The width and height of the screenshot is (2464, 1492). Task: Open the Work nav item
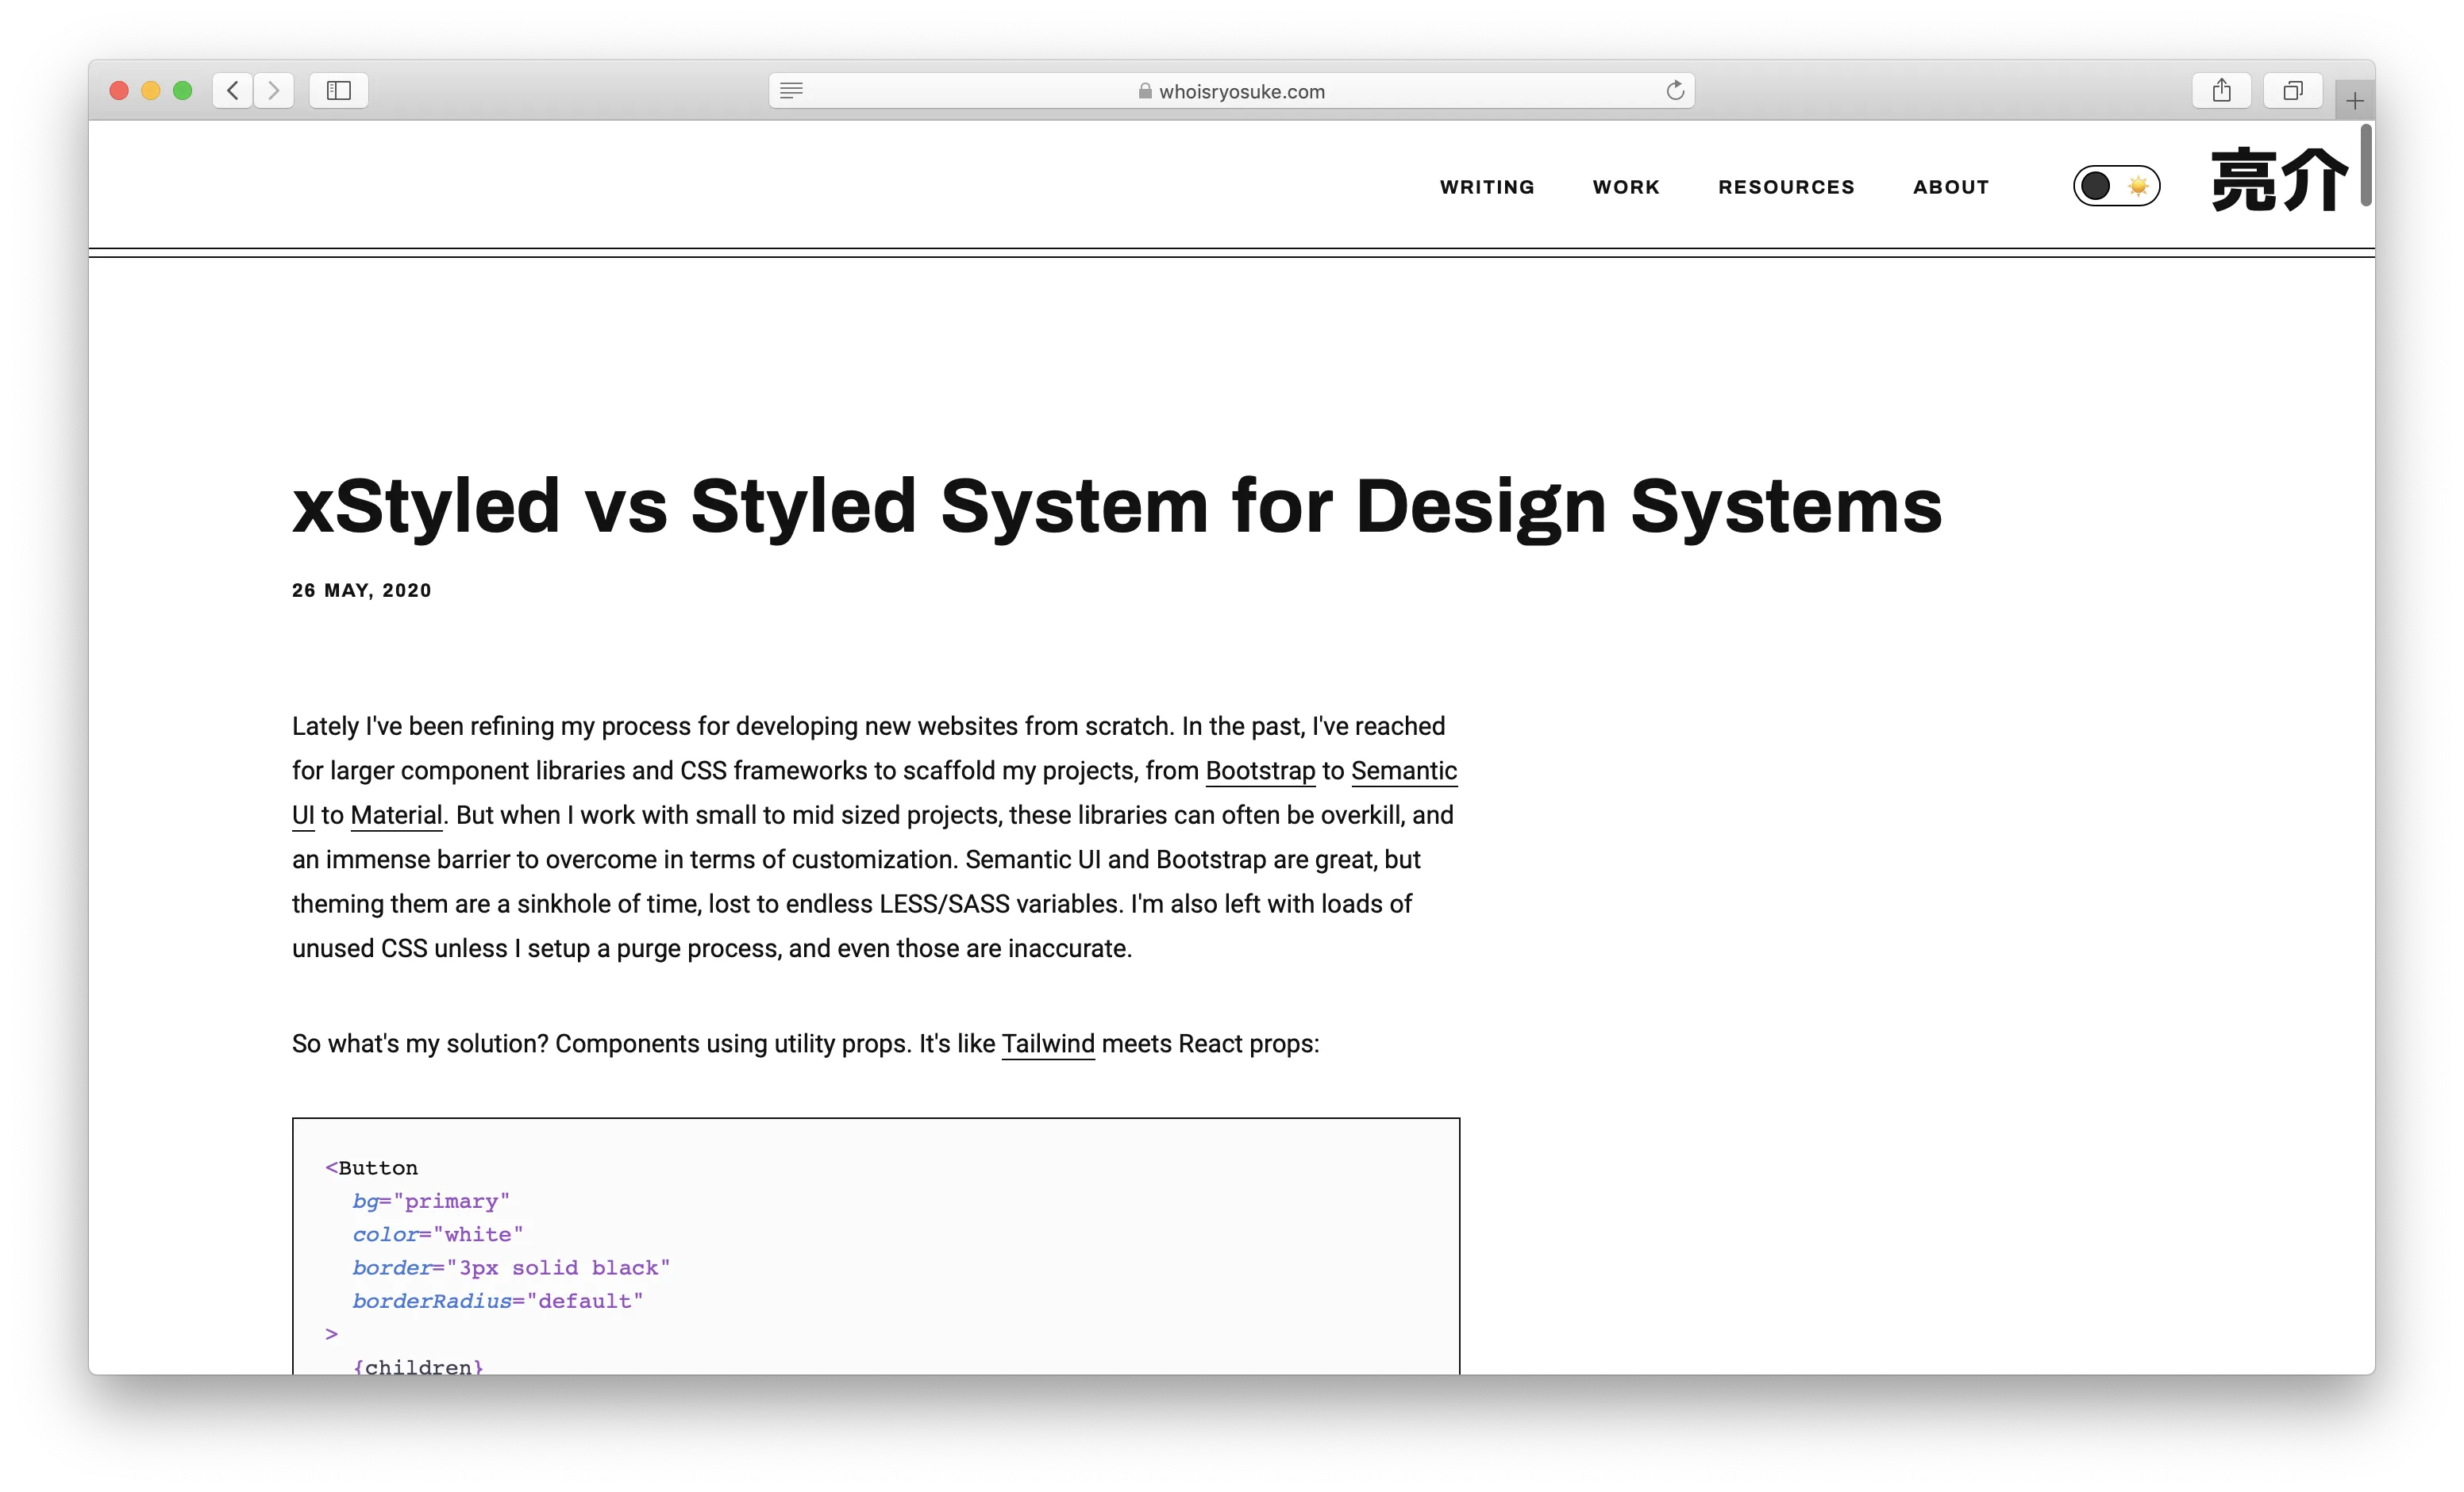1626,187
